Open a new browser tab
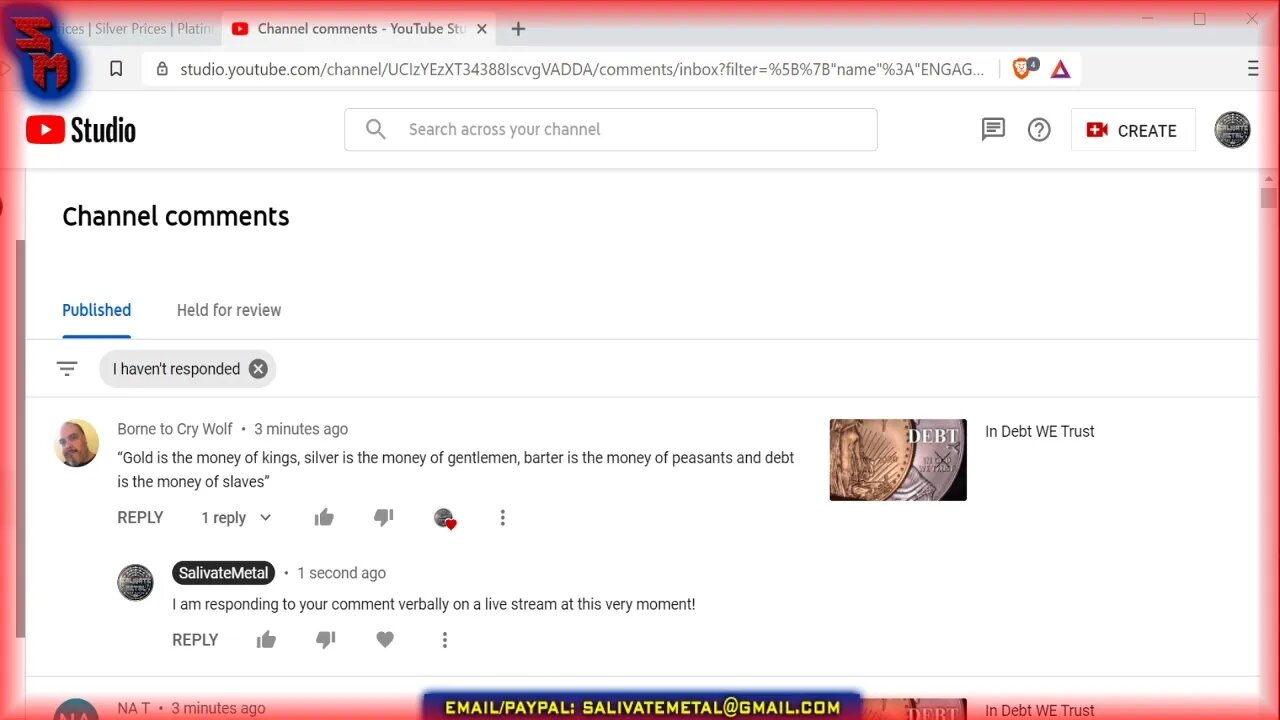1280x720 pixels. click(x=518, y=29)
